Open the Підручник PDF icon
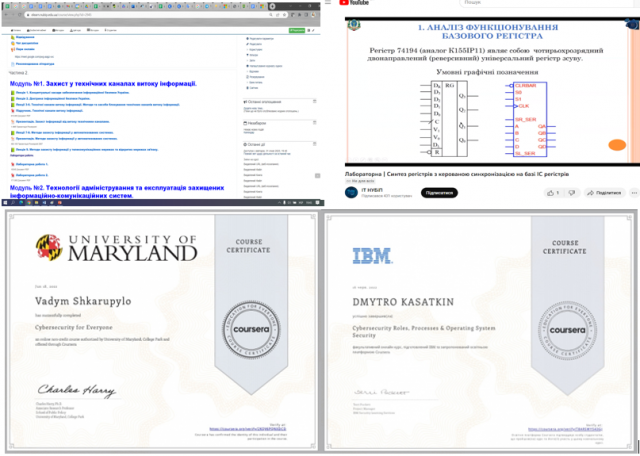Image resolution: width=640 pixels, height=456 pixels. click(13, 111)
